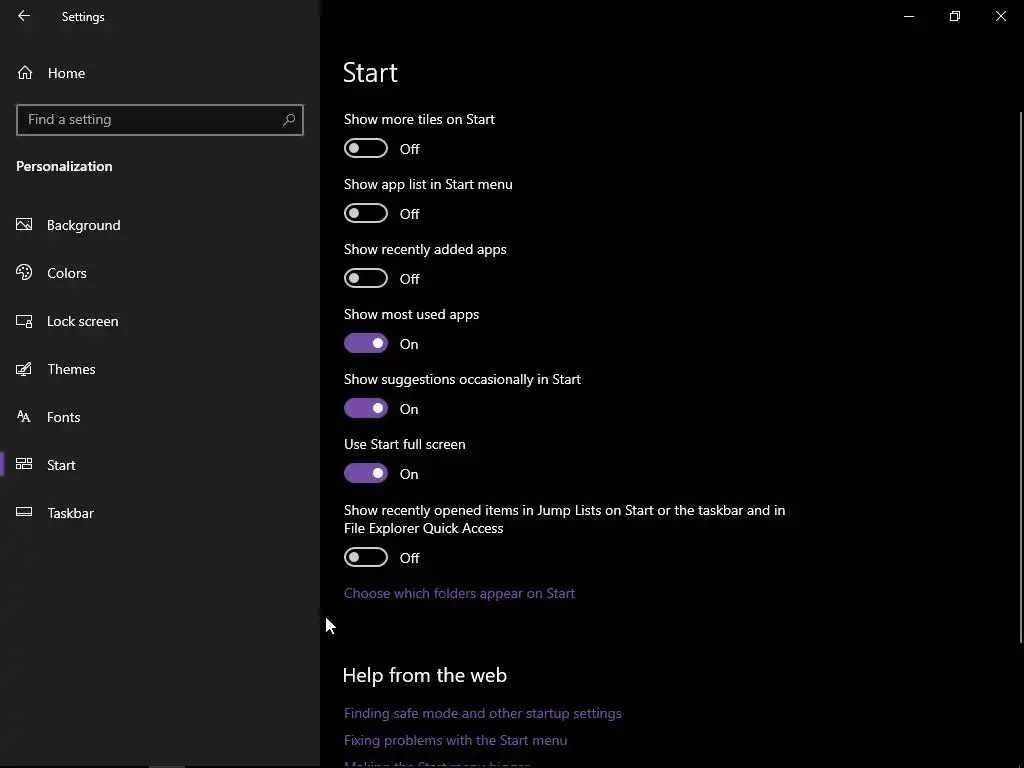Turn off Use Start full screen
The width and height of the screenshot is (1024, 768).
(x=366, y=474)
